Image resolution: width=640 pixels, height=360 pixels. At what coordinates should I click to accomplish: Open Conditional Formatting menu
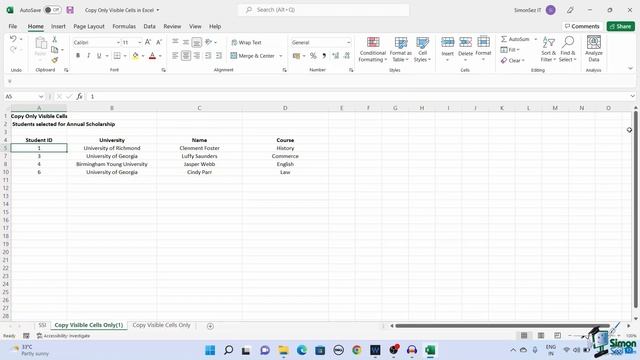point(373,49)
